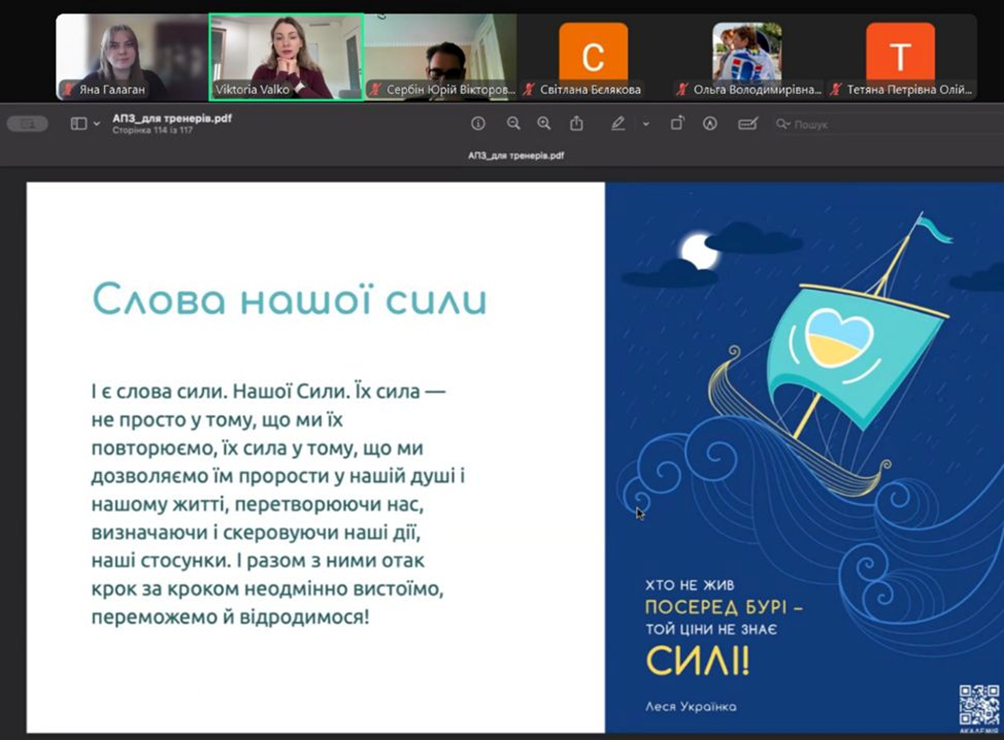Open the form fill/signature icon
Image resolution: width=1004 pixels, height=740 pixels.
pyautogui.click(x=746, y=124)
